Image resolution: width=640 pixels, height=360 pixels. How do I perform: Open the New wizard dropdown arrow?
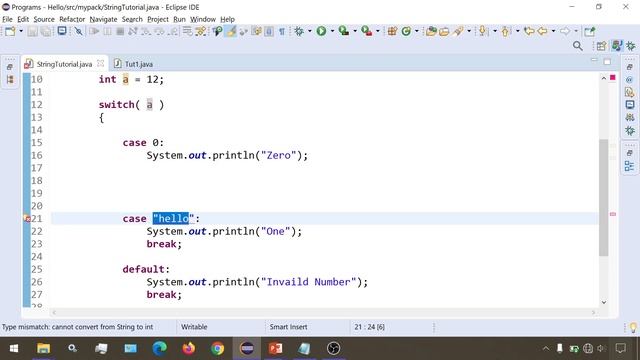tap(21, 31)
